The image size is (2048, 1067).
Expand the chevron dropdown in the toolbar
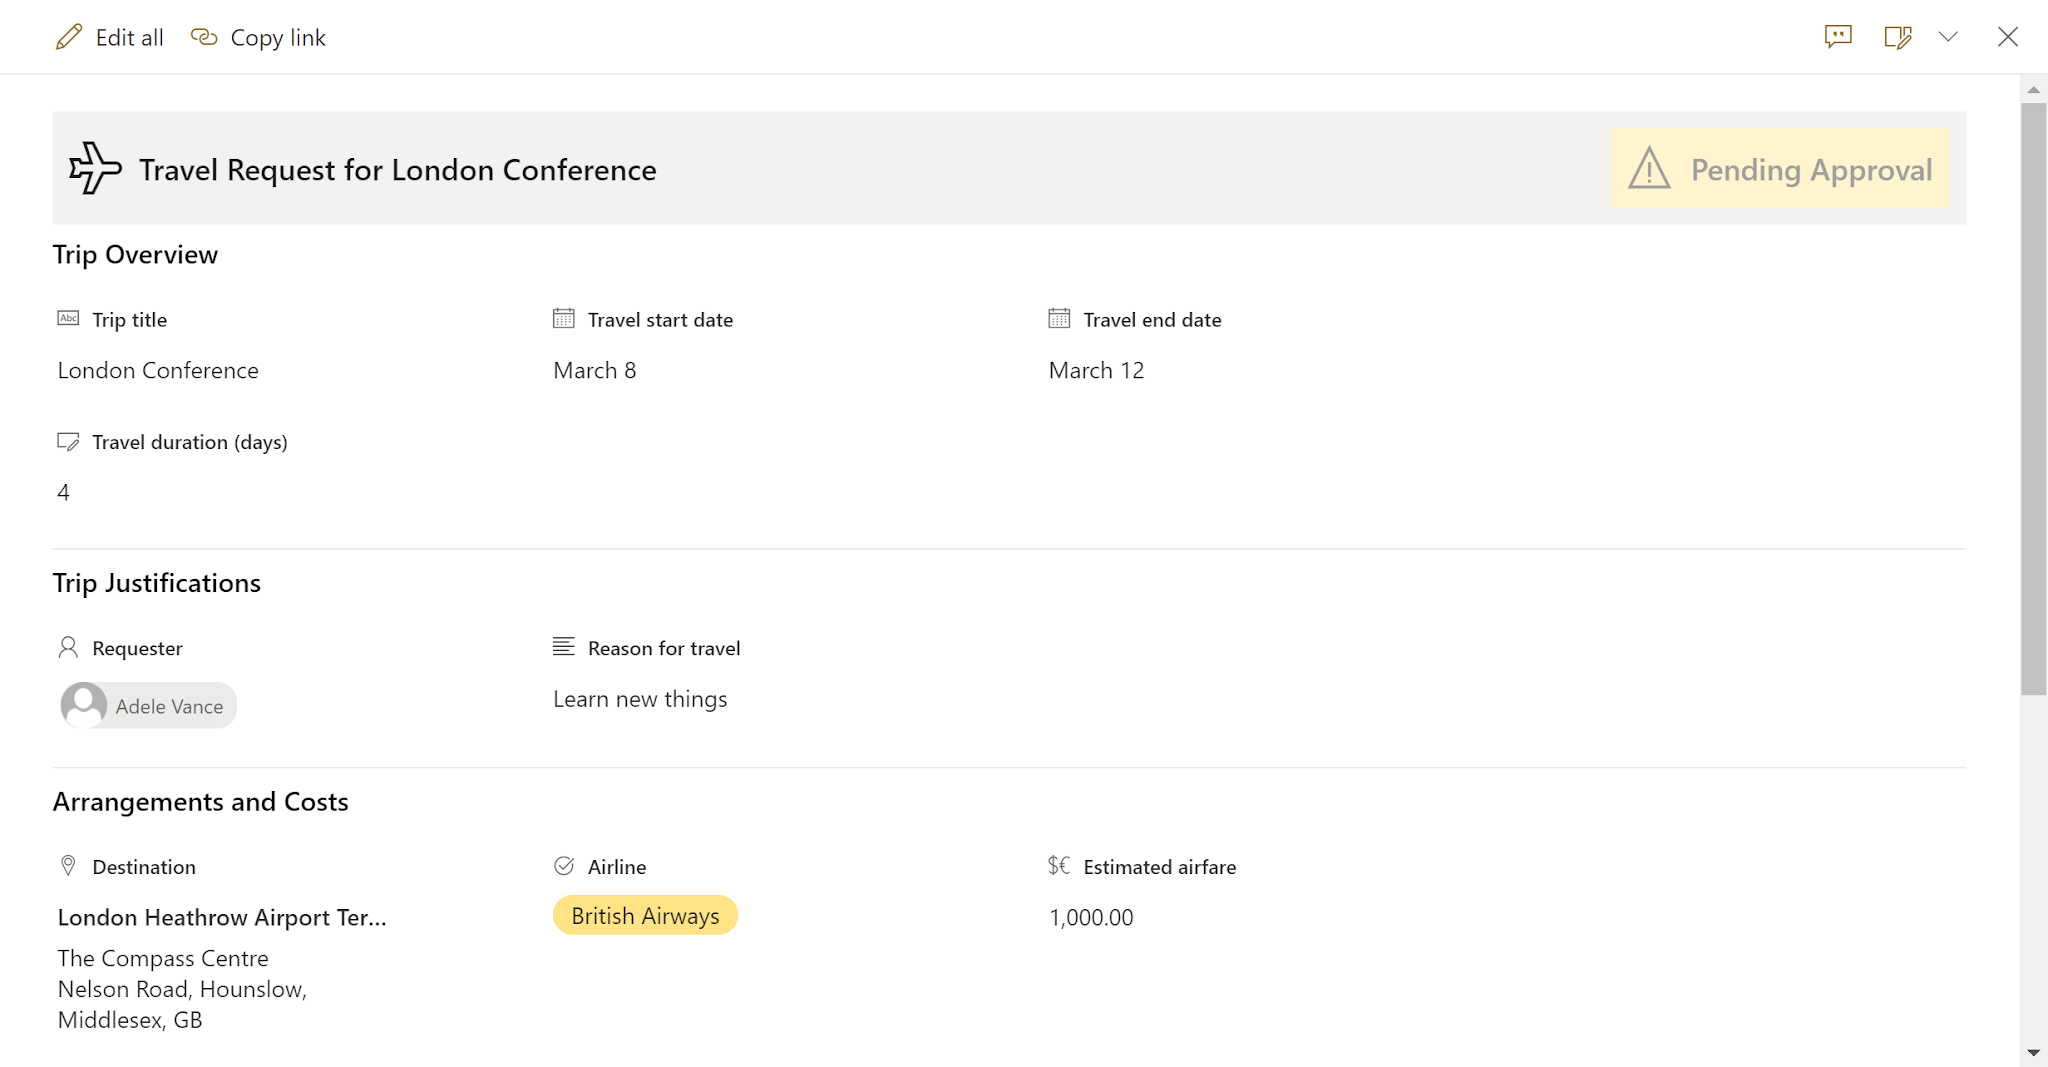[1947, 36]
